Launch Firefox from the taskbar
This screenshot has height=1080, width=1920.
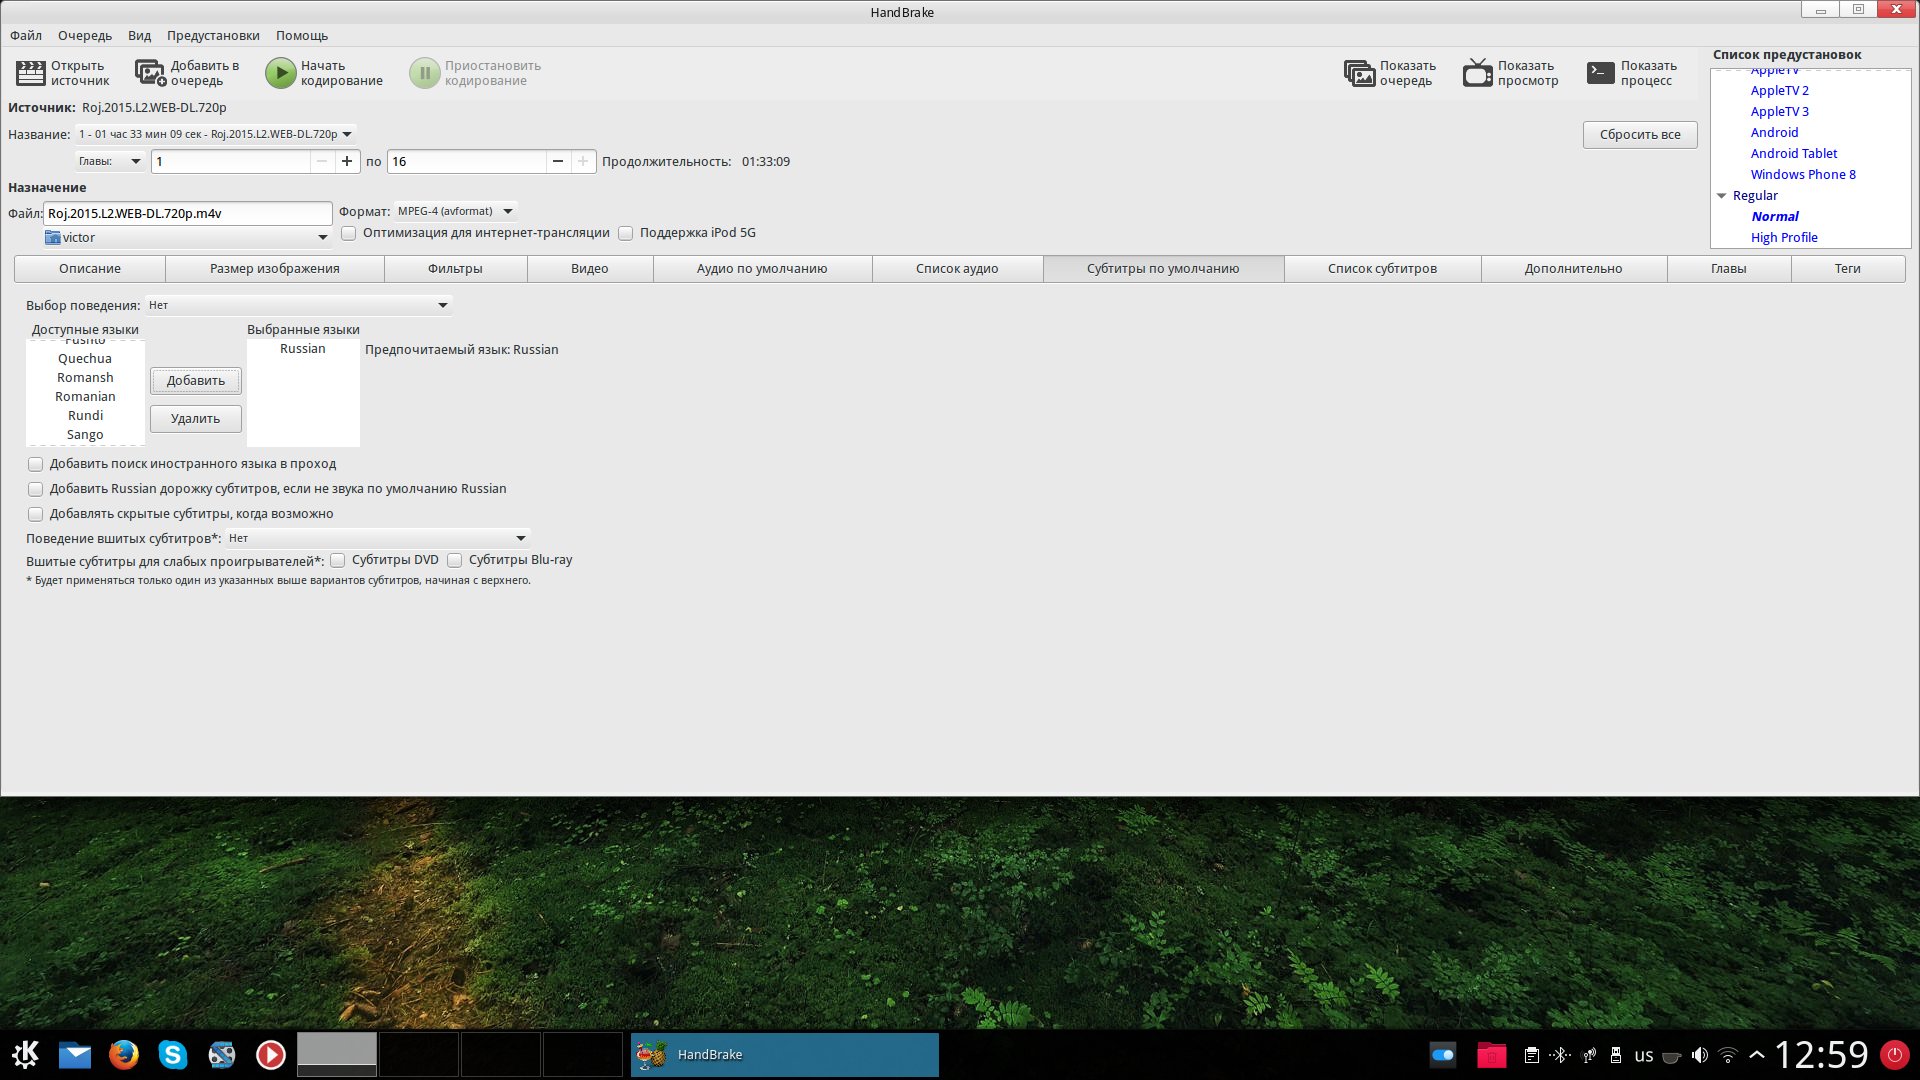point(123,1054)
